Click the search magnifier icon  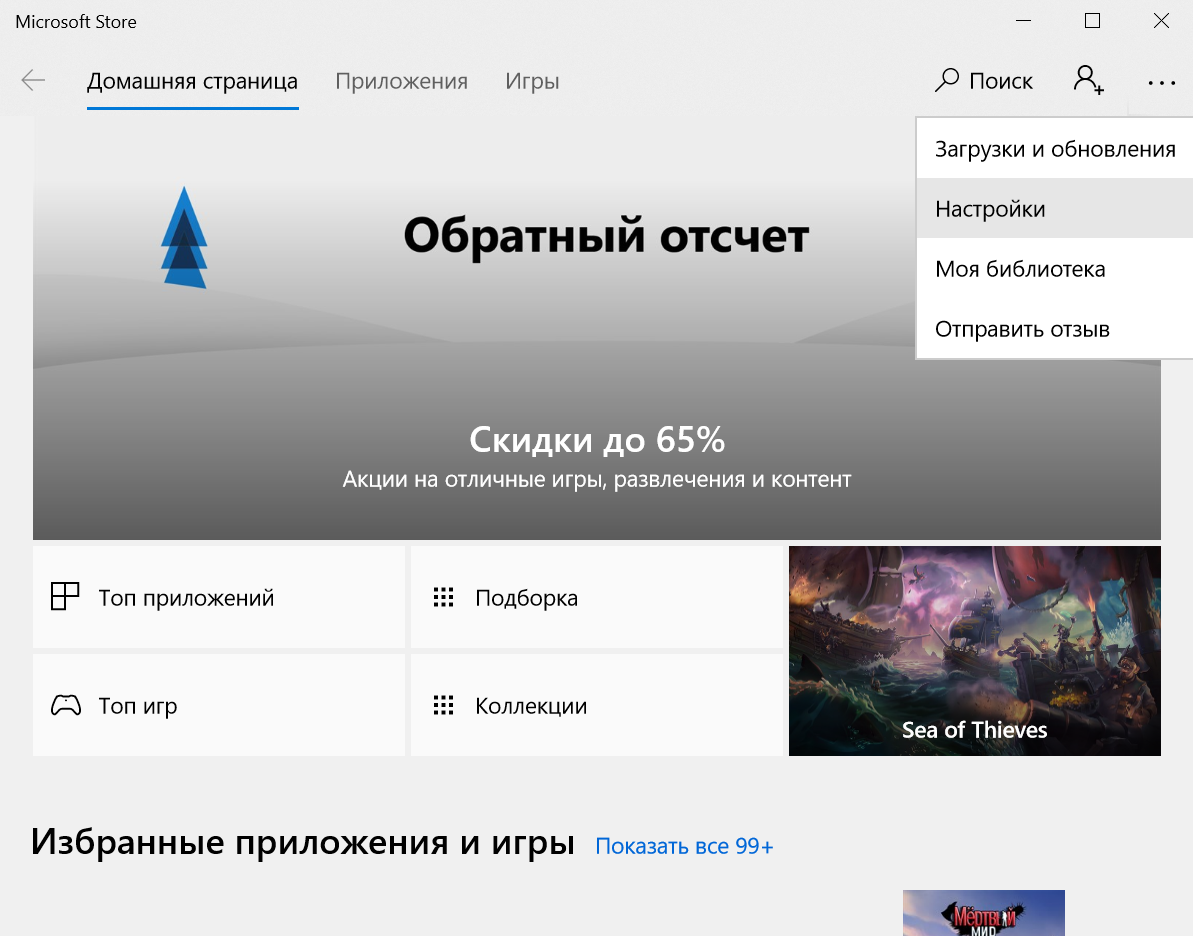[946, 81]
